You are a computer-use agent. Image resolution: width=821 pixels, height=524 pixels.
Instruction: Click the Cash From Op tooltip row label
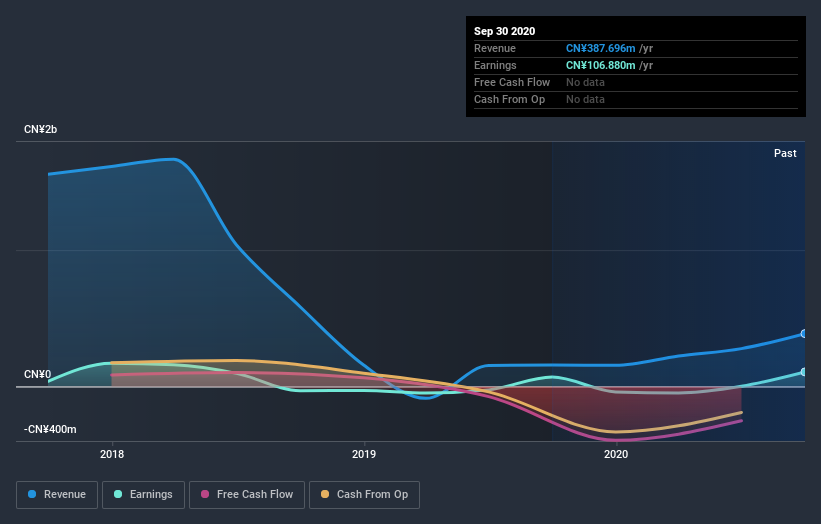[509, 99]
